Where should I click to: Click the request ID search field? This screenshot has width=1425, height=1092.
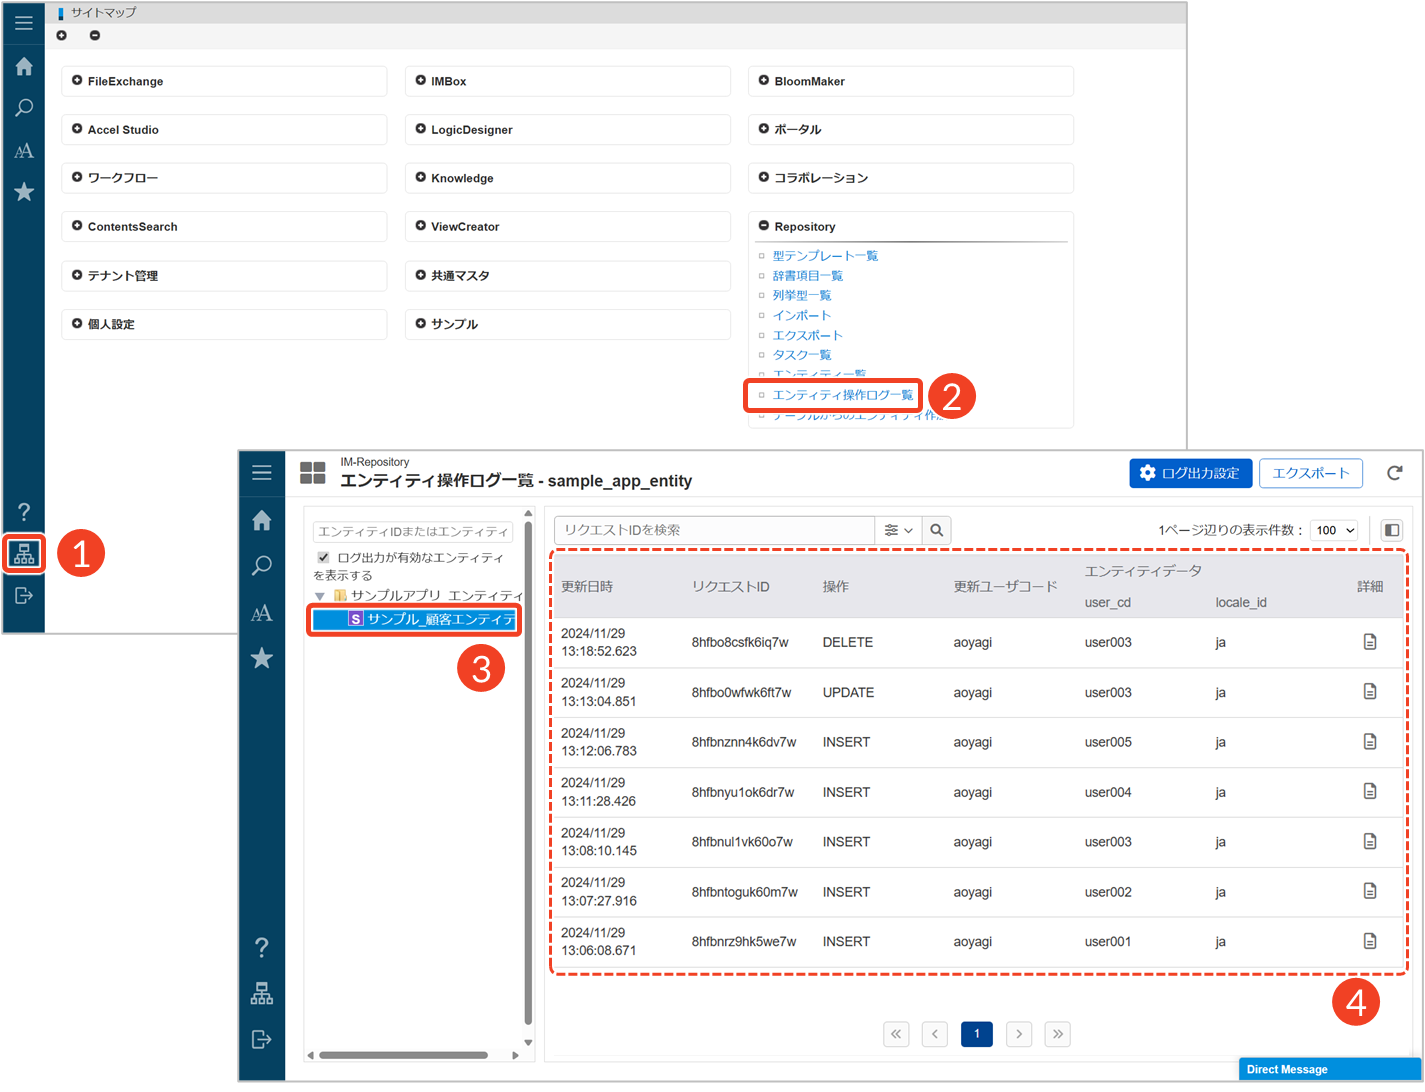[x=714, y=530]
